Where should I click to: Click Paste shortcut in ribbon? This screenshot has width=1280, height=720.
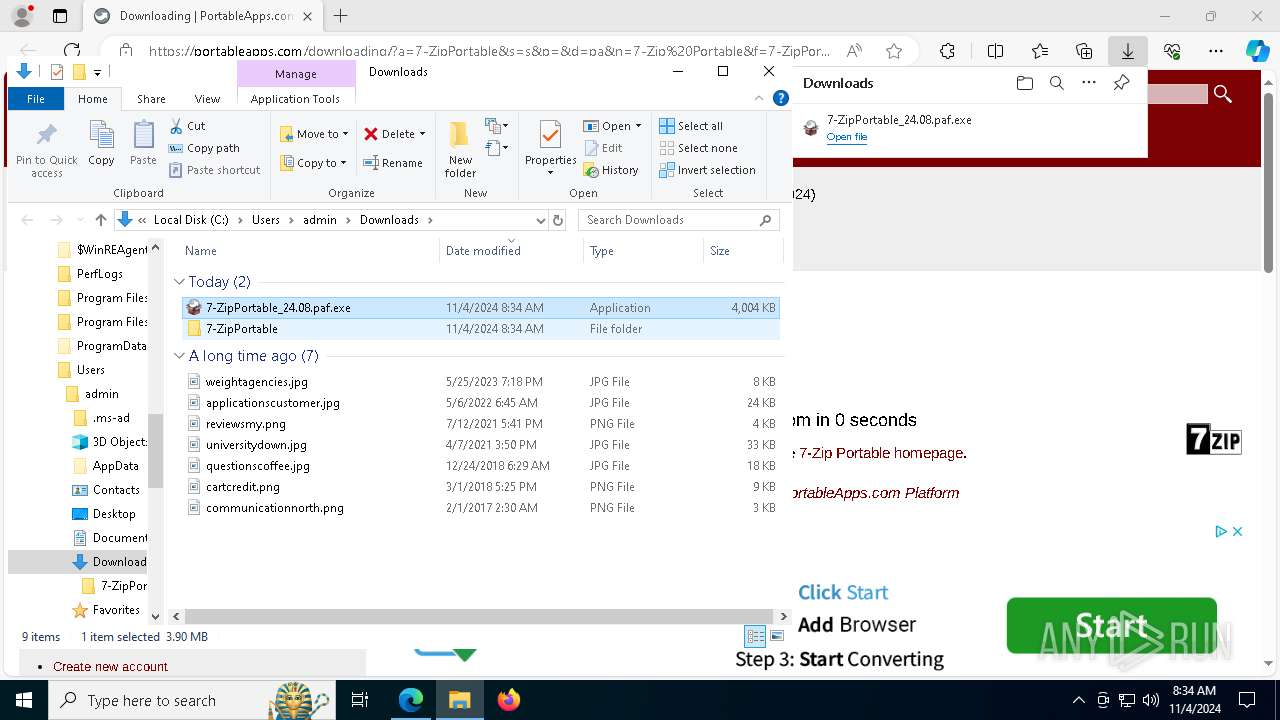(x=215, y=170)
